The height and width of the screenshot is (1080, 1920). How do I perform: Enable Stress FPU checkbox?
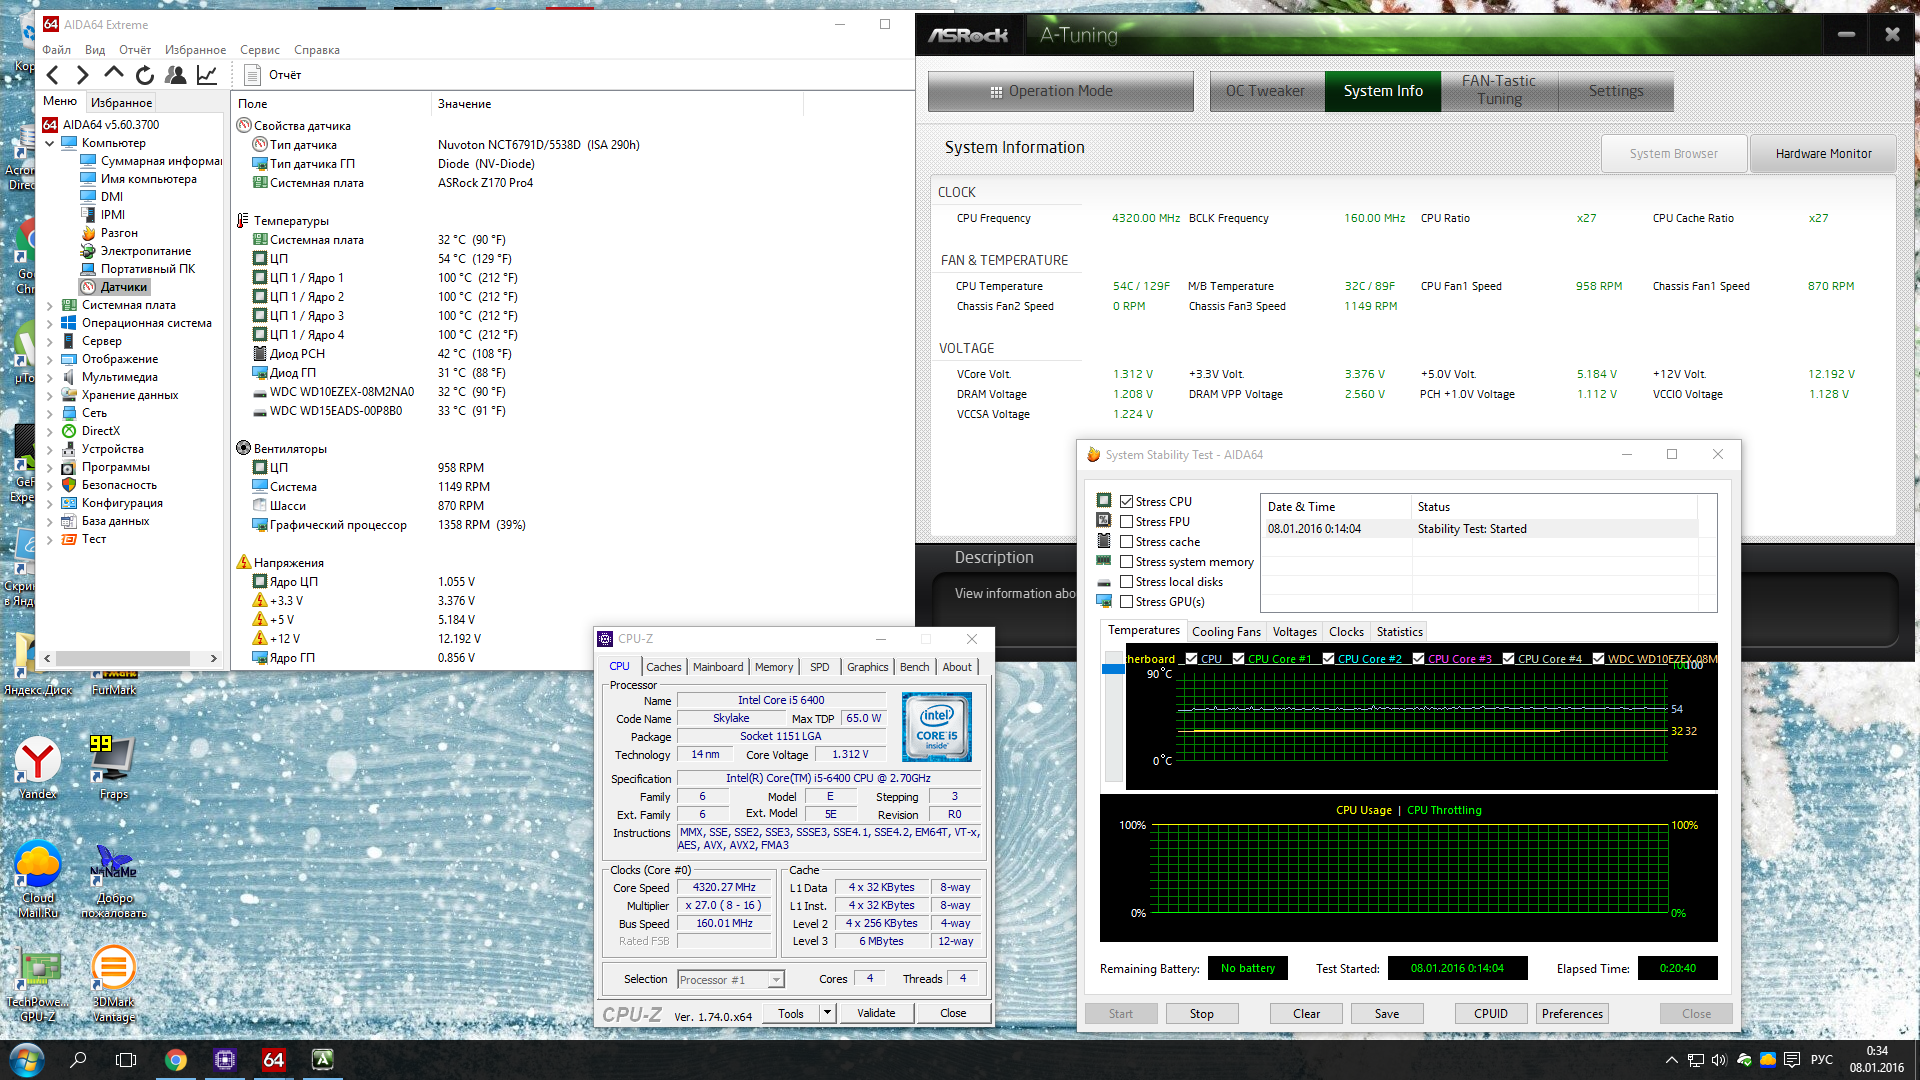(x=1127, y=522)
